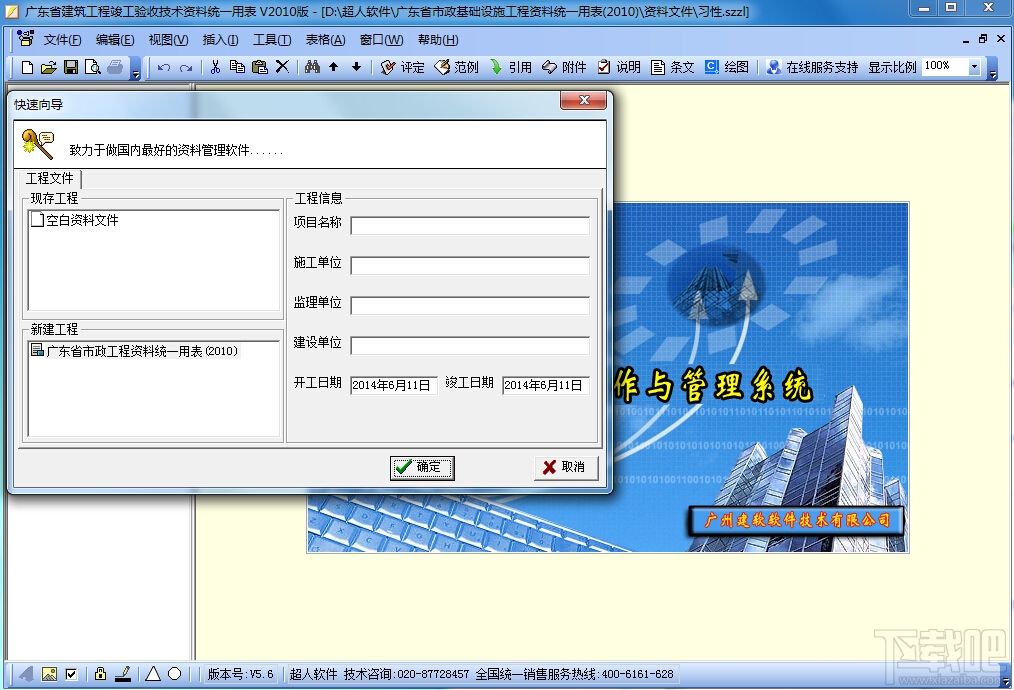This screenshot has width=1014, height=690.
Task: Open the 插入(I) menu
Action: click(221, 40)
